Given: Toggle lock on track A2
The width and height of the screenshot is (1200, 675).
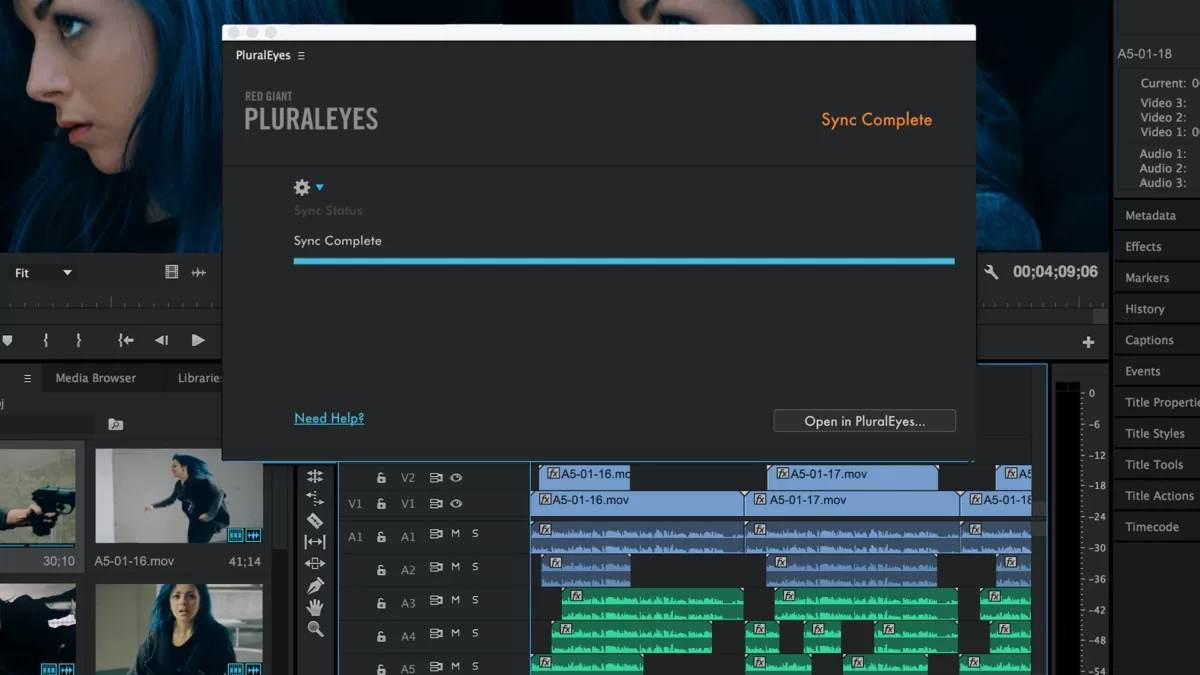Looking at the screenshot, I should (x=381, y=570).
